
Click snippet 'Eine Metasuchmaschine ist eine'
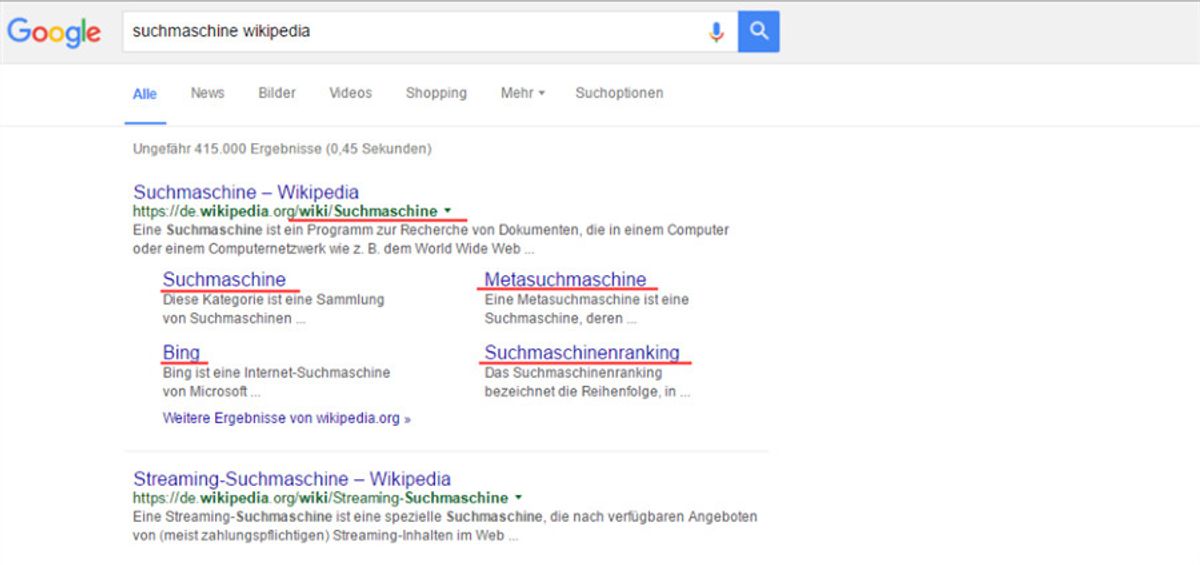click(x=587, y=308)
